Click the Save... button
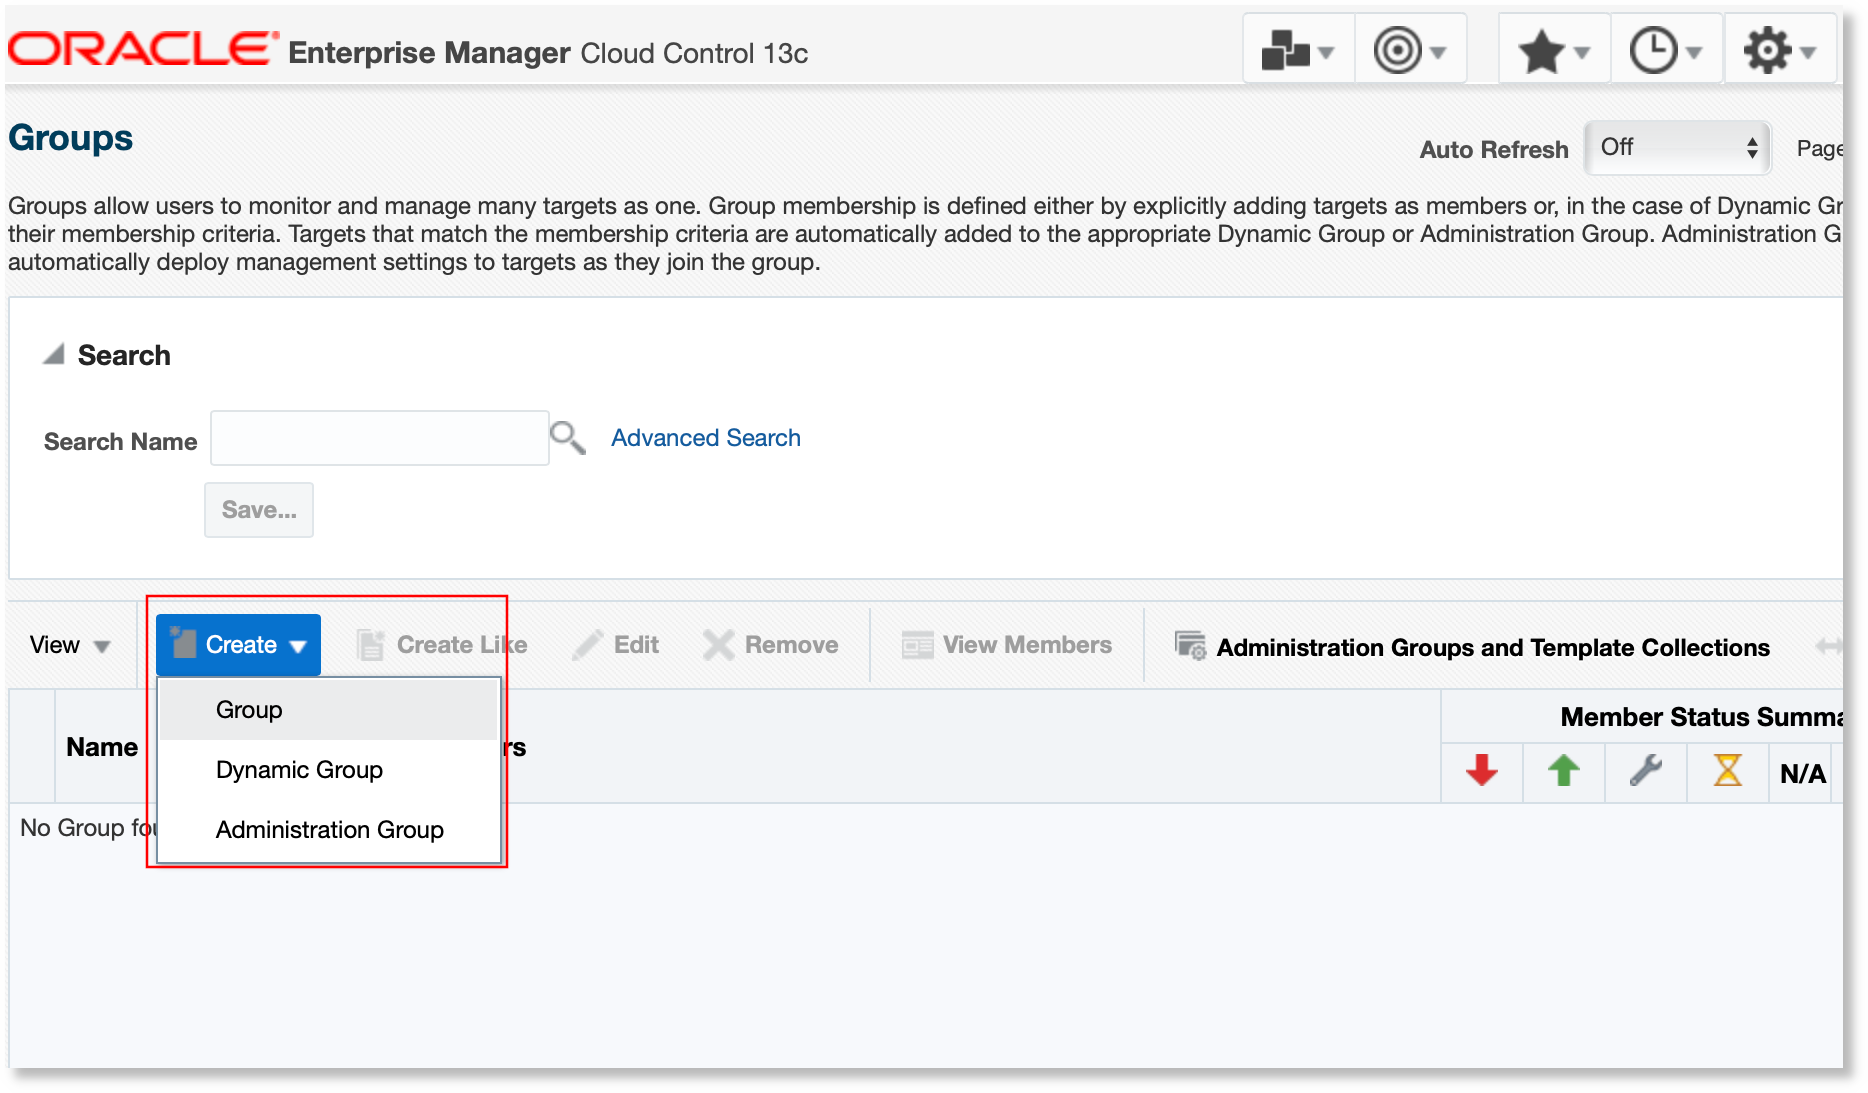1868x1093 pixels. coord(259,510)
